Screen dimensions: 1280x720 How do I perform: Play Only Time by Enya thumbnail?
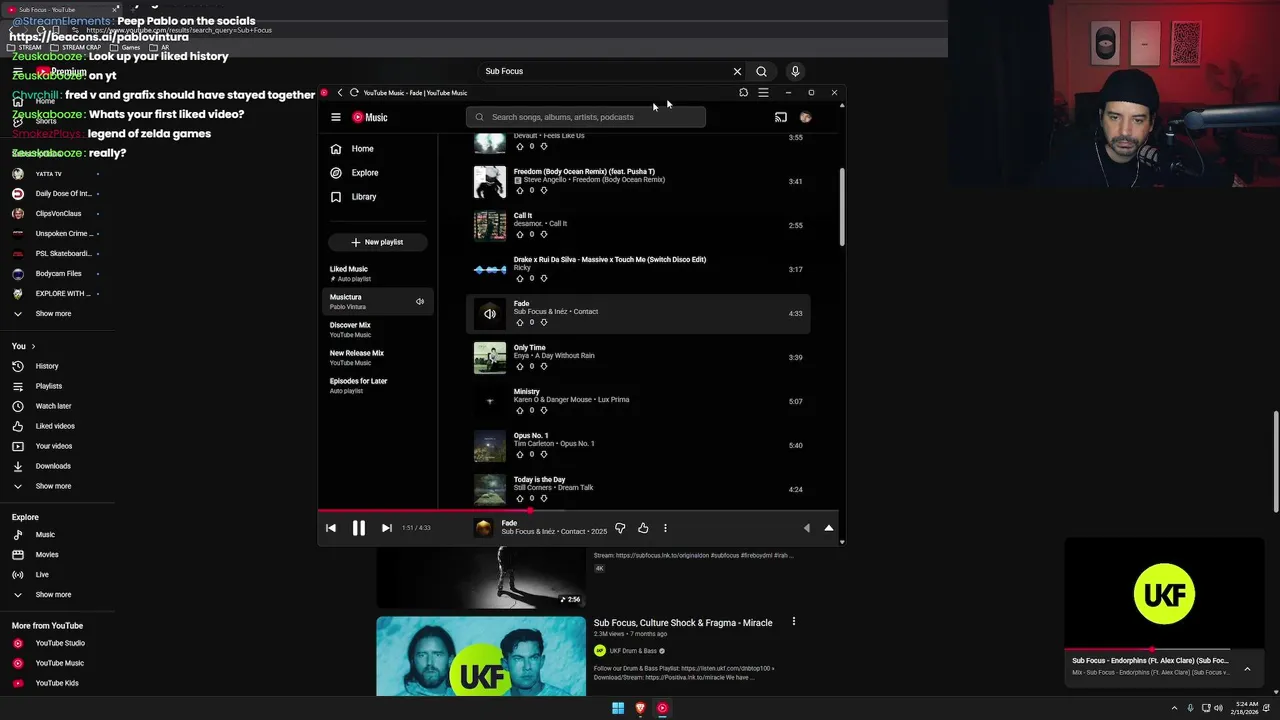(x=490, y=357)
